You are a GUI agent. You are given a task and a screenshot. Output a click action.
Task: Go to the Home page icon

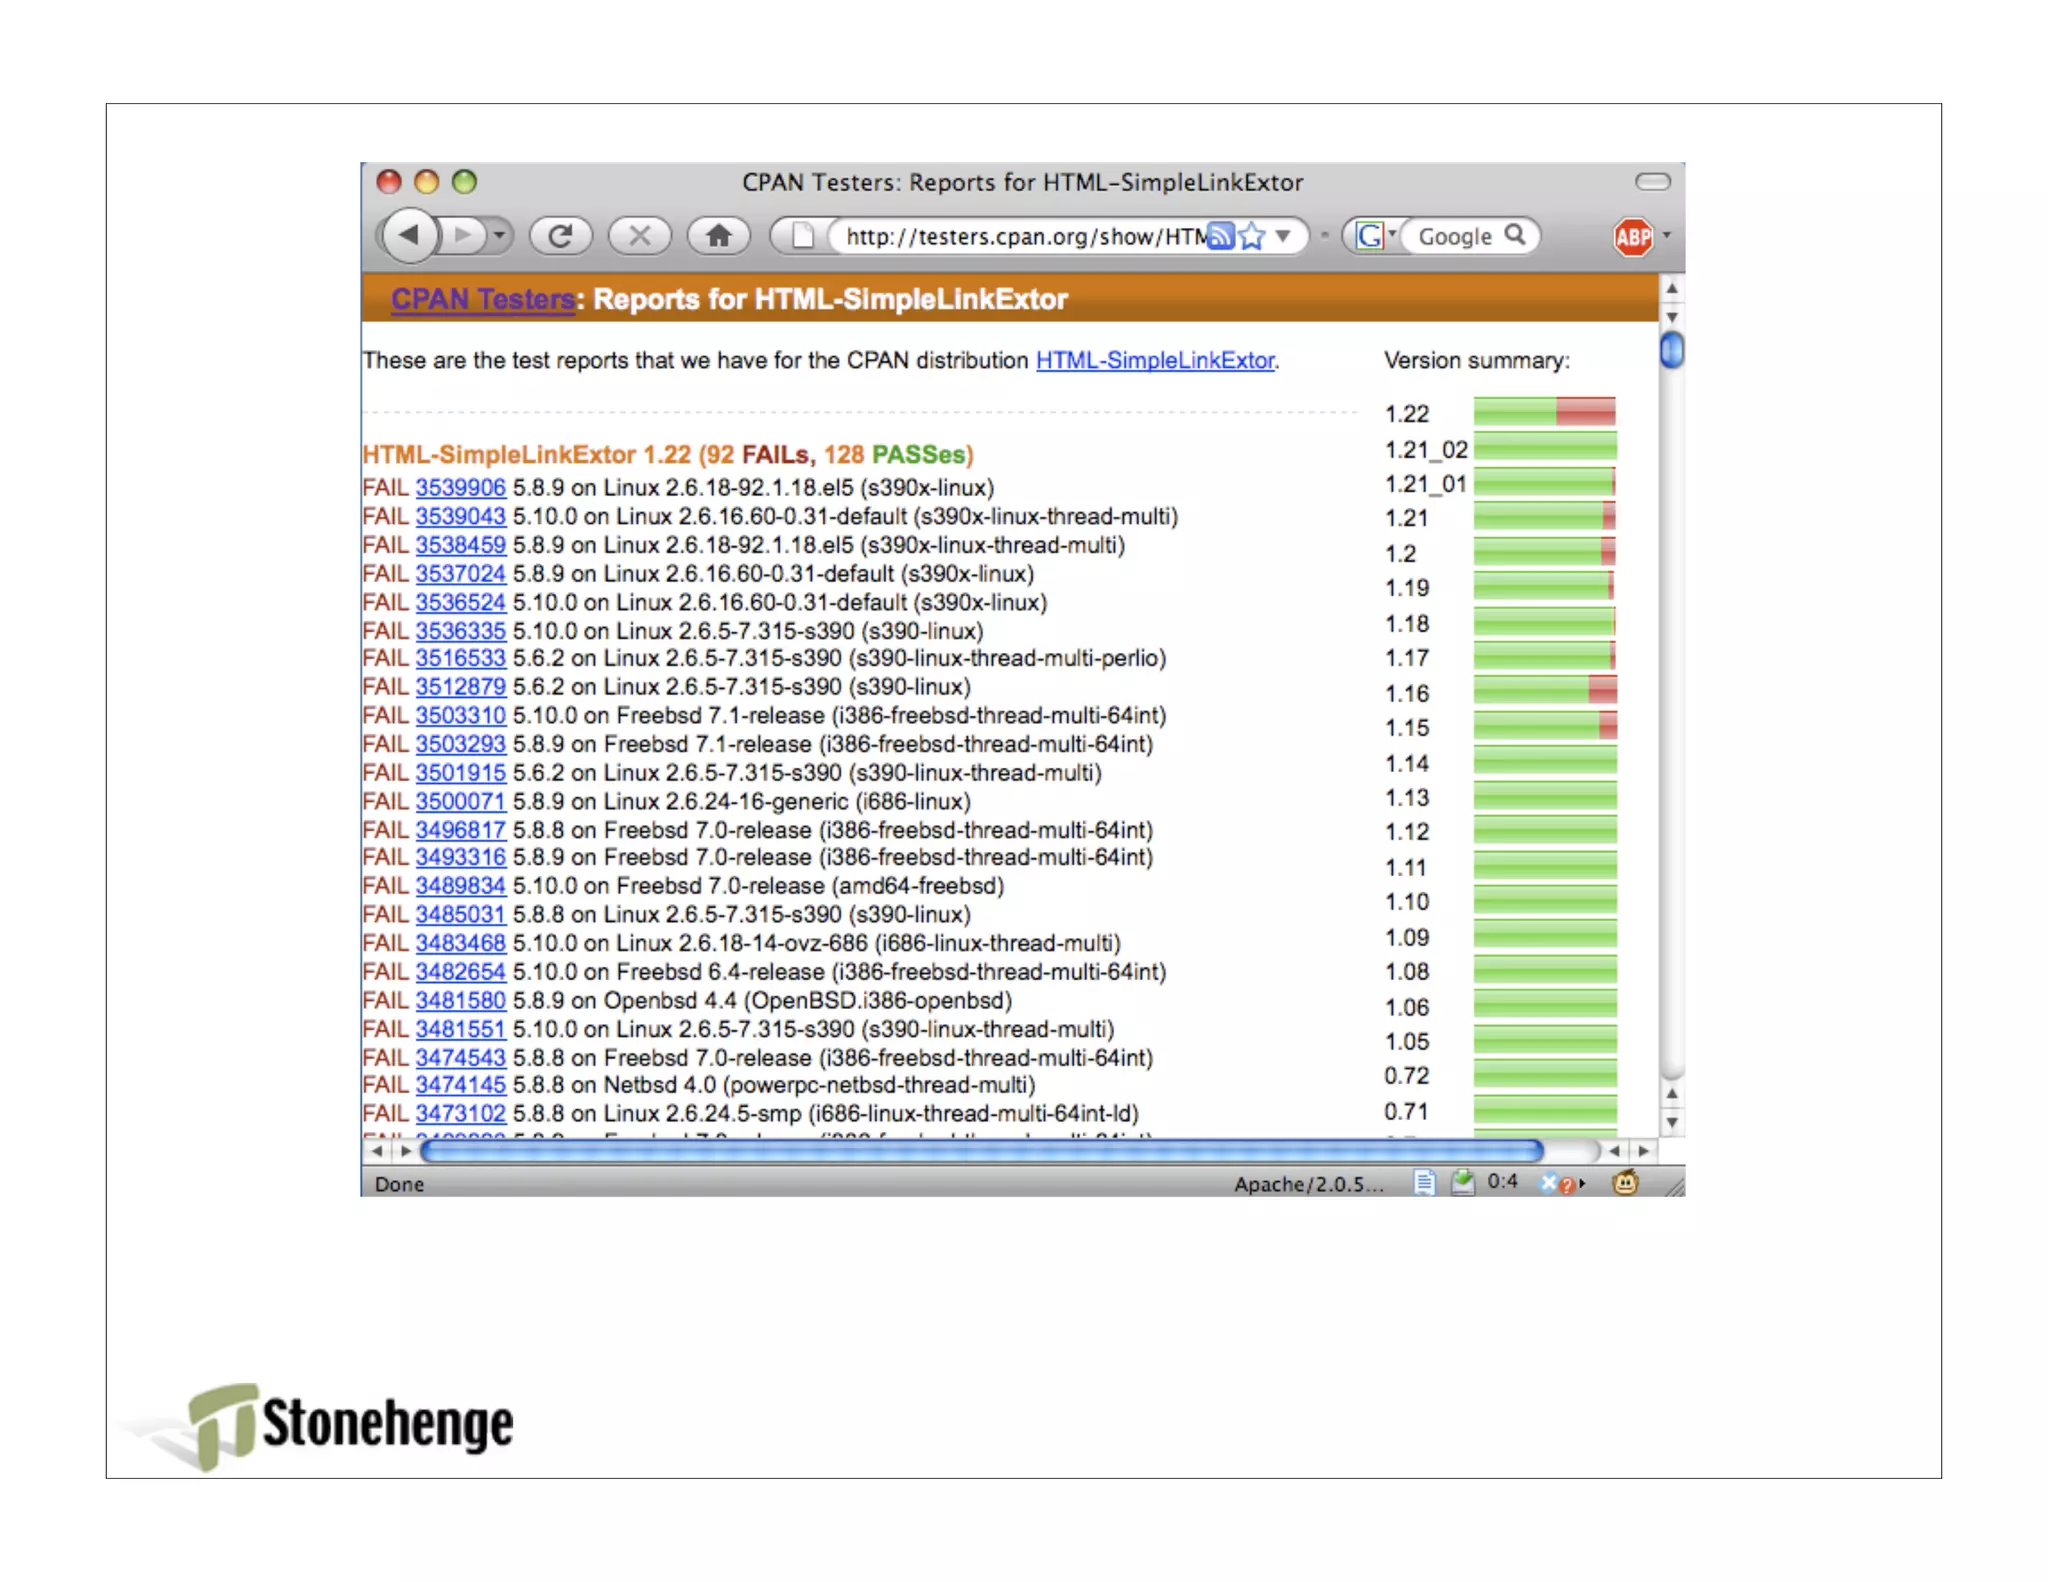pos(719,236)
